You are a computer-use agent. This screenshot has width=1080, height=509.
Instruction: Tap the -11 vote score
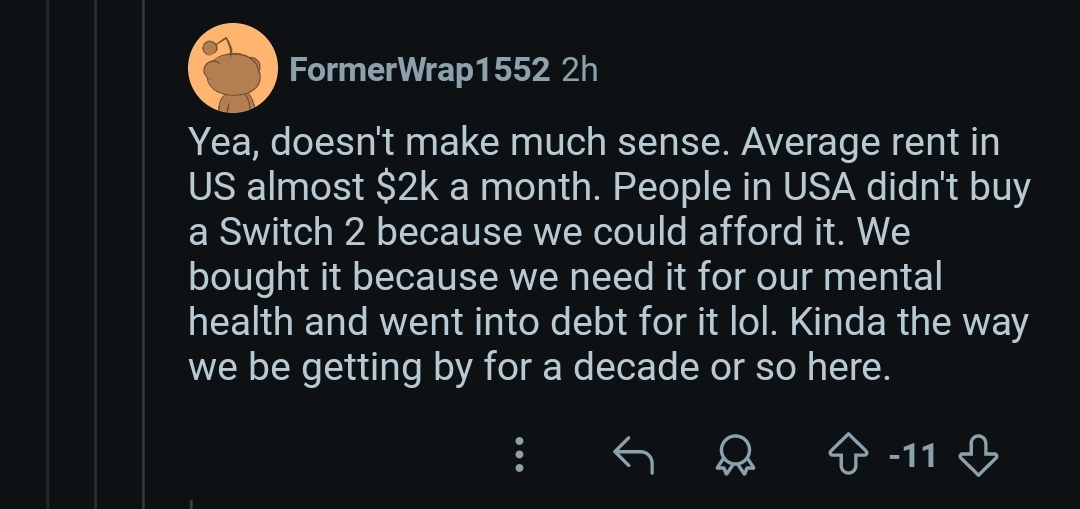pyautogui.click(x=913, y=455)
